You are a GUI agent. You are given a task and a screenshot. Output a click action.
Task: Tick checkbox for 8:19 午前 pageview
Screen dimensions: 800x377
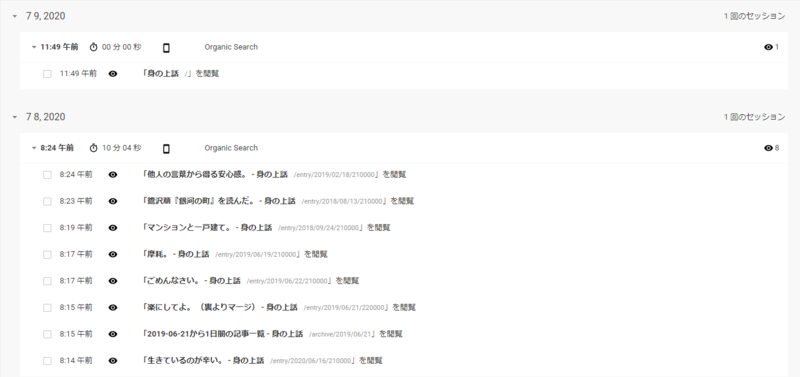pos(47,228)
